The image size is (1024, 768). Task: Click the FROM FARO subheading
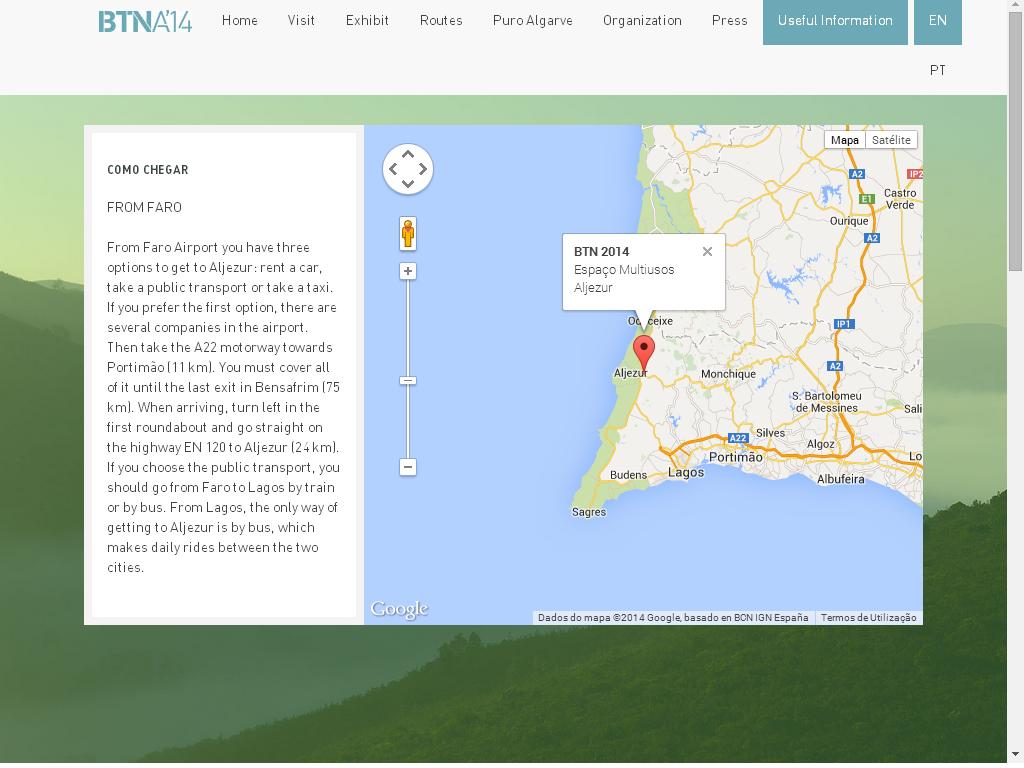coord(144,207)
